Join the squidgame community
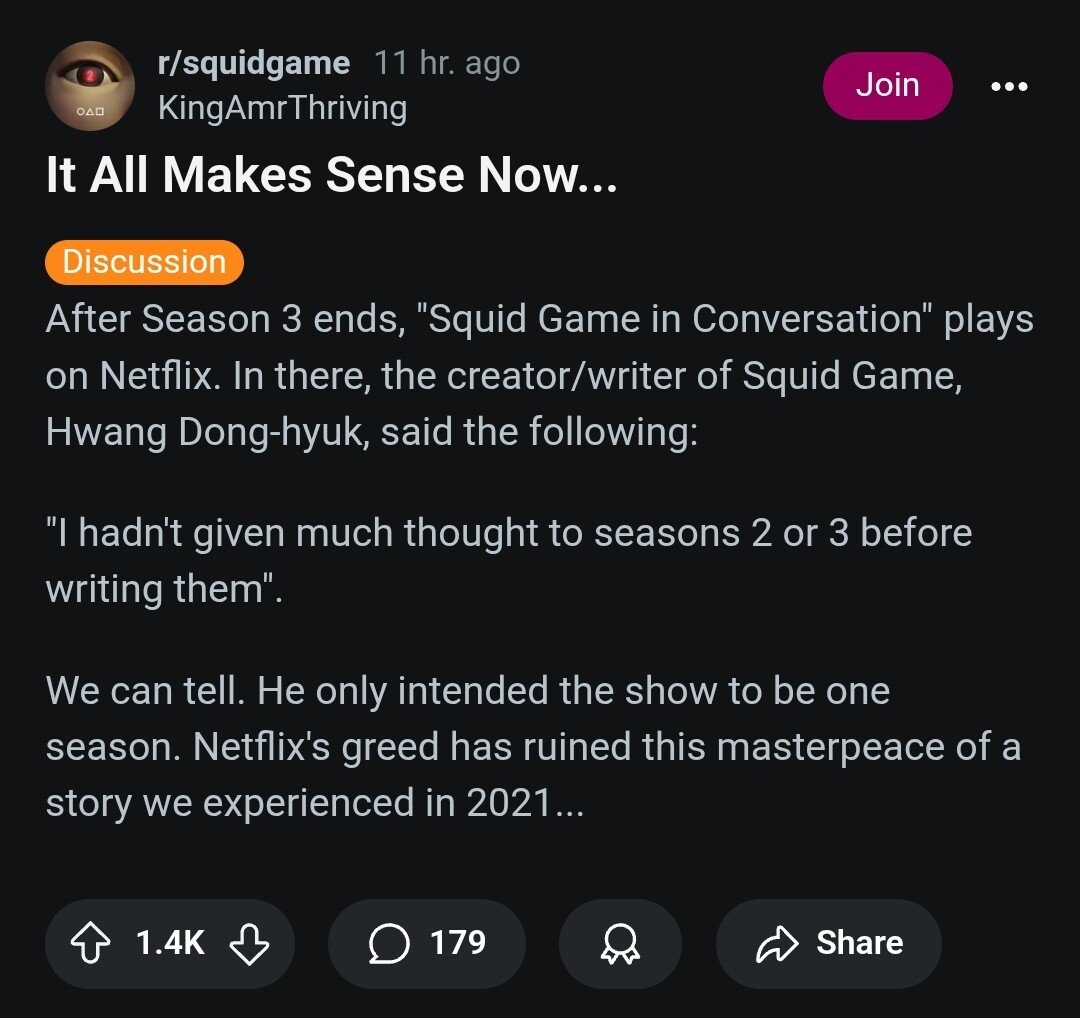1080x1018 pixels. 887,86
